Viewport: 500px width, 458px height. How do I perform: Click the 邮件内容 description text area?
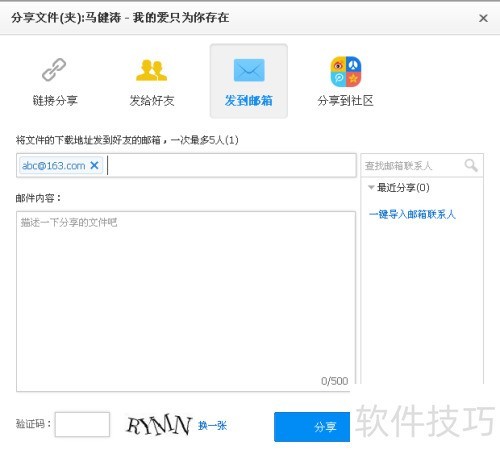coord(186,301)
